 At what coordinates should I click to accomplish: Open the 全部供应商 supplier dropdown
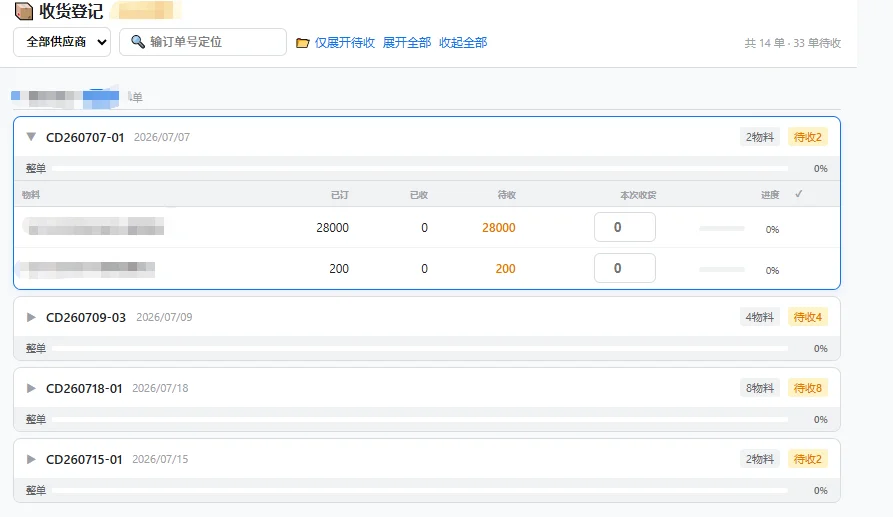click(62, 42)
